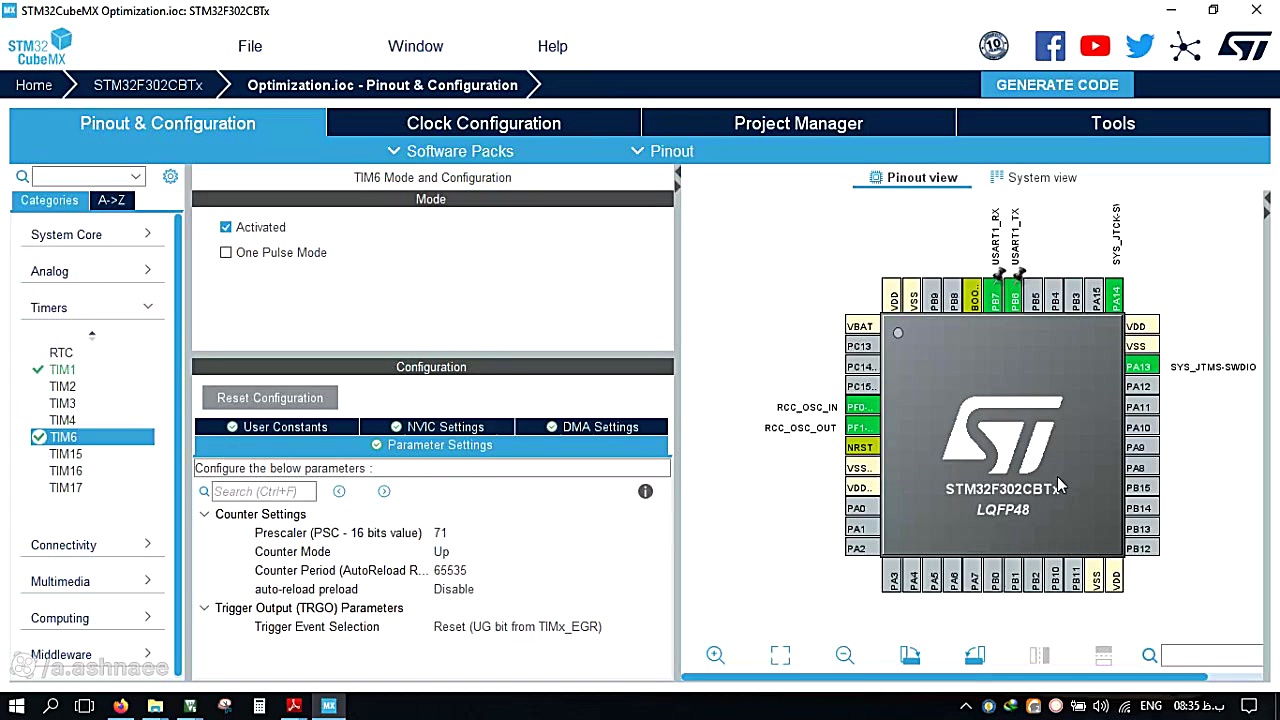Open the ST Facebook page icon
Screen dimensions: 1280x720
pyautogui.click(x=1050, y=46)
